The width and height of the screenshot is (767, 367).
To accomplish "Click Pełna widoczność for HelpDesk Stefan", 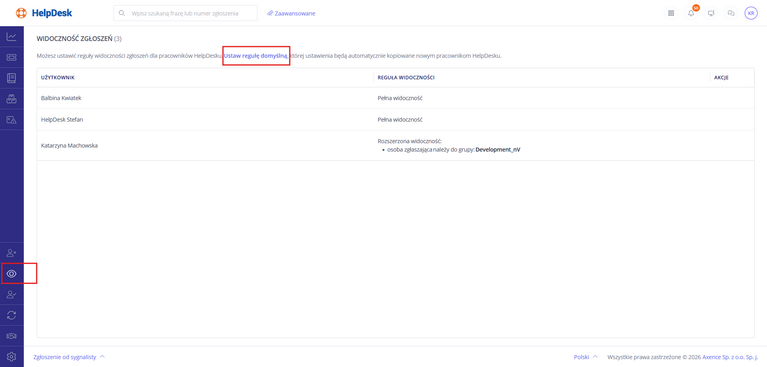I will (400, 119).
